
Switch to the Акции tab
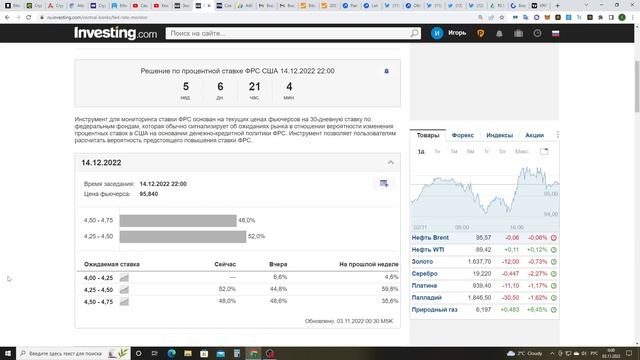tap(534, 135)
